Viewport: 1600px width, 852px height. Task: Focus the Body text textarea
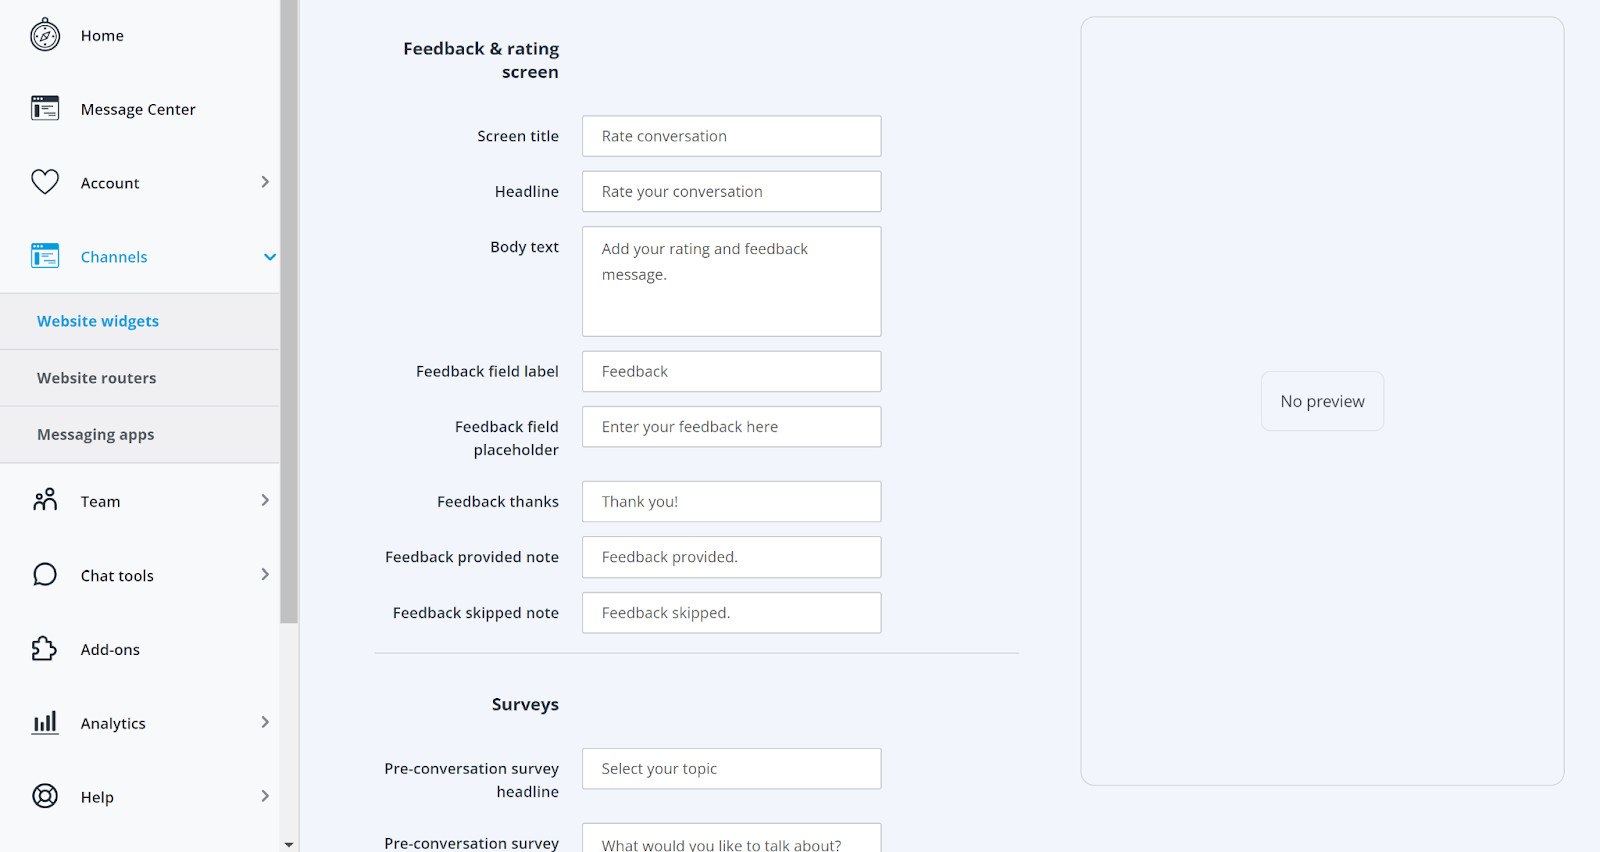coord(731,281)
